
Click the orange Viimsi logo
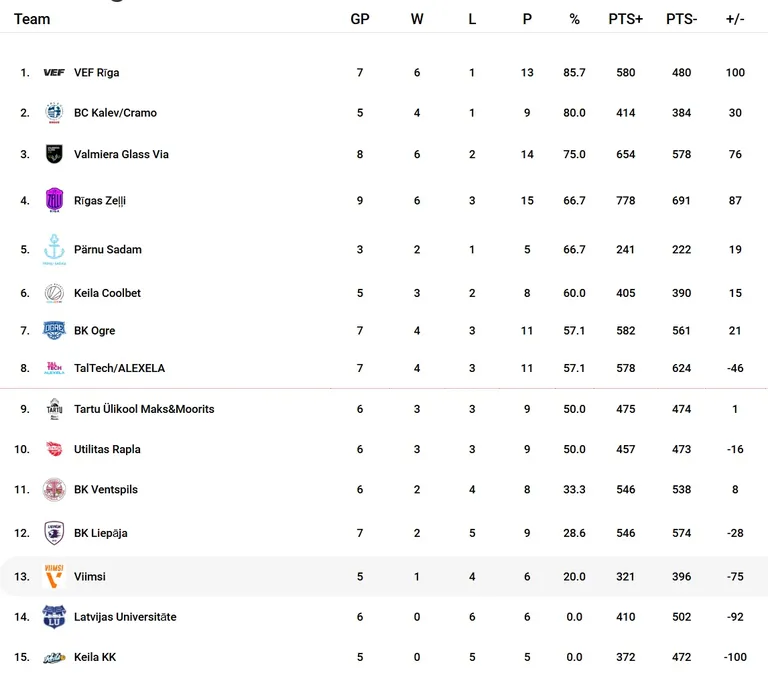pos(54,576)
